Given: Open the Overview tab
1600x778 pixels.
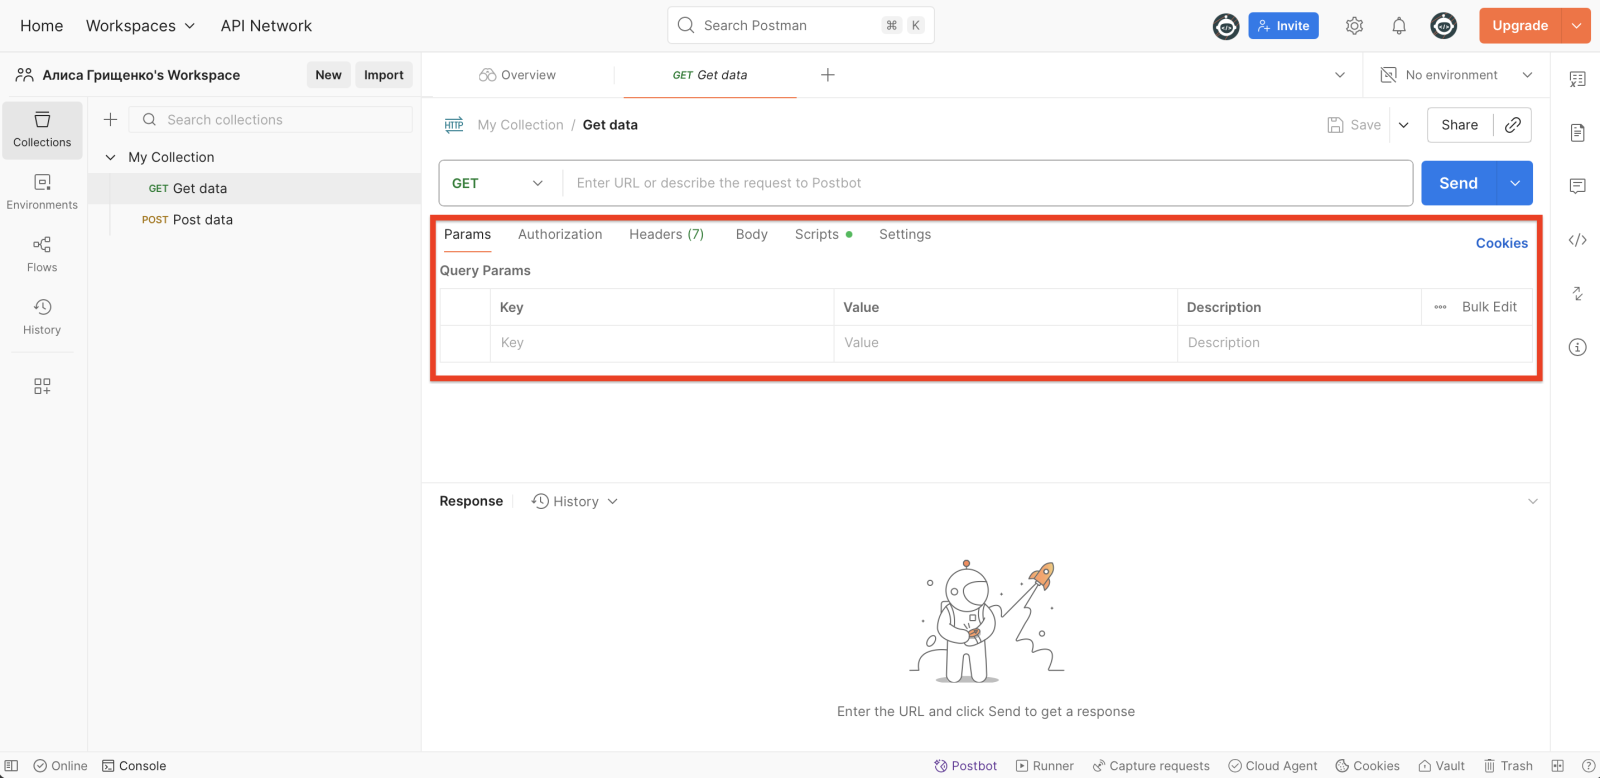Looking at the screenshot, I should pyautogui.click(x=518, y=75).
